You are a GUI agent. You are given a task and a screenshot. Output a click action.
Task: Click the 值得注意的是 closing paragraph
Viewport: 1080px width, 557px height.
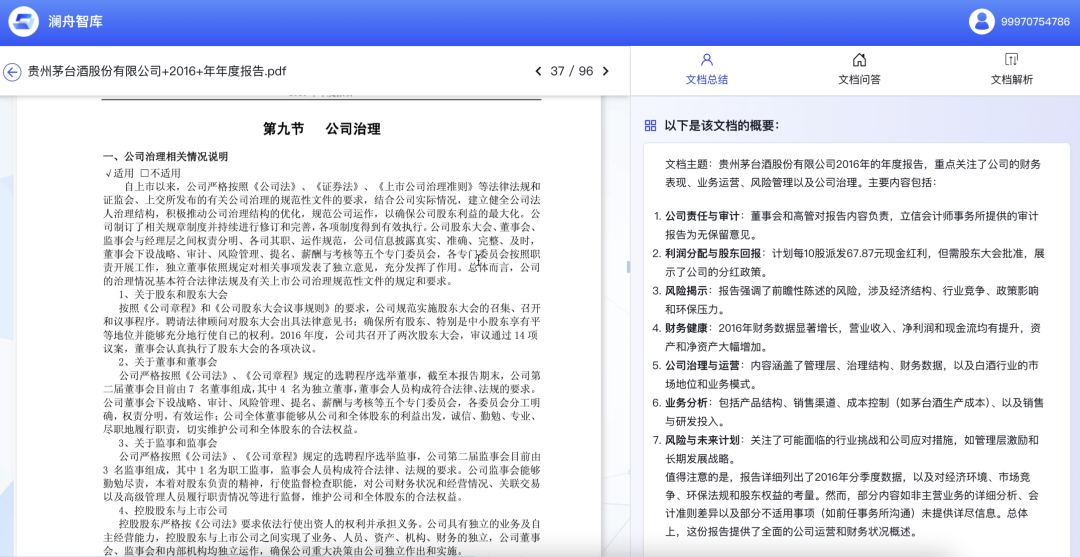tap(853, 505)
